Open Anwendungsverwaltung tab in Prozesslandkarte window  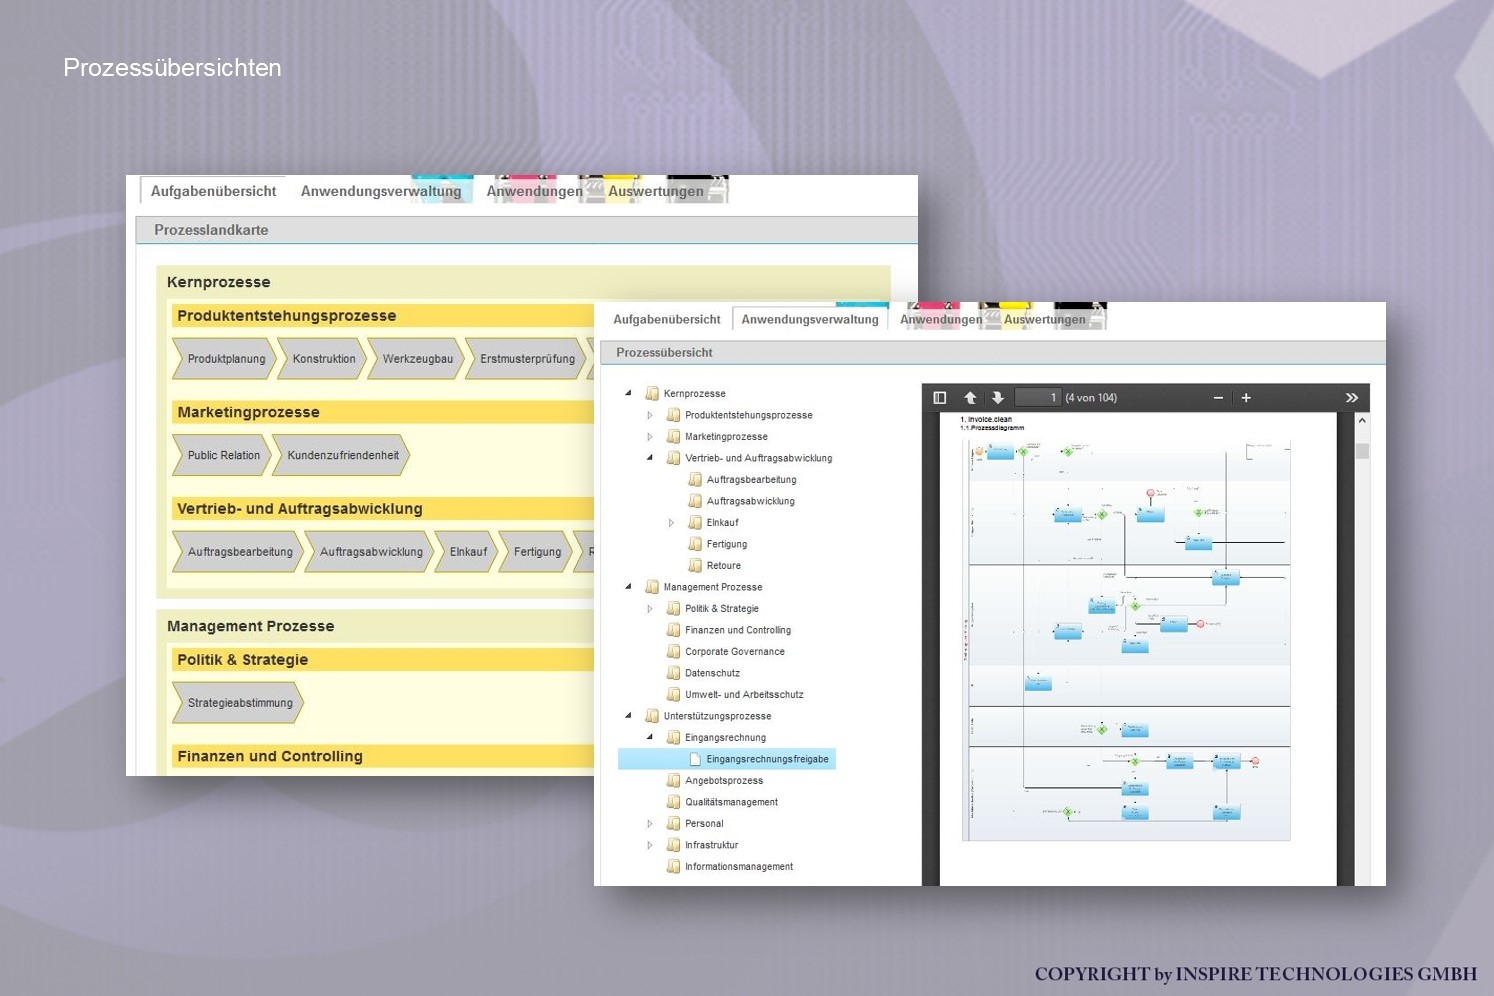(x=381, y=191)
